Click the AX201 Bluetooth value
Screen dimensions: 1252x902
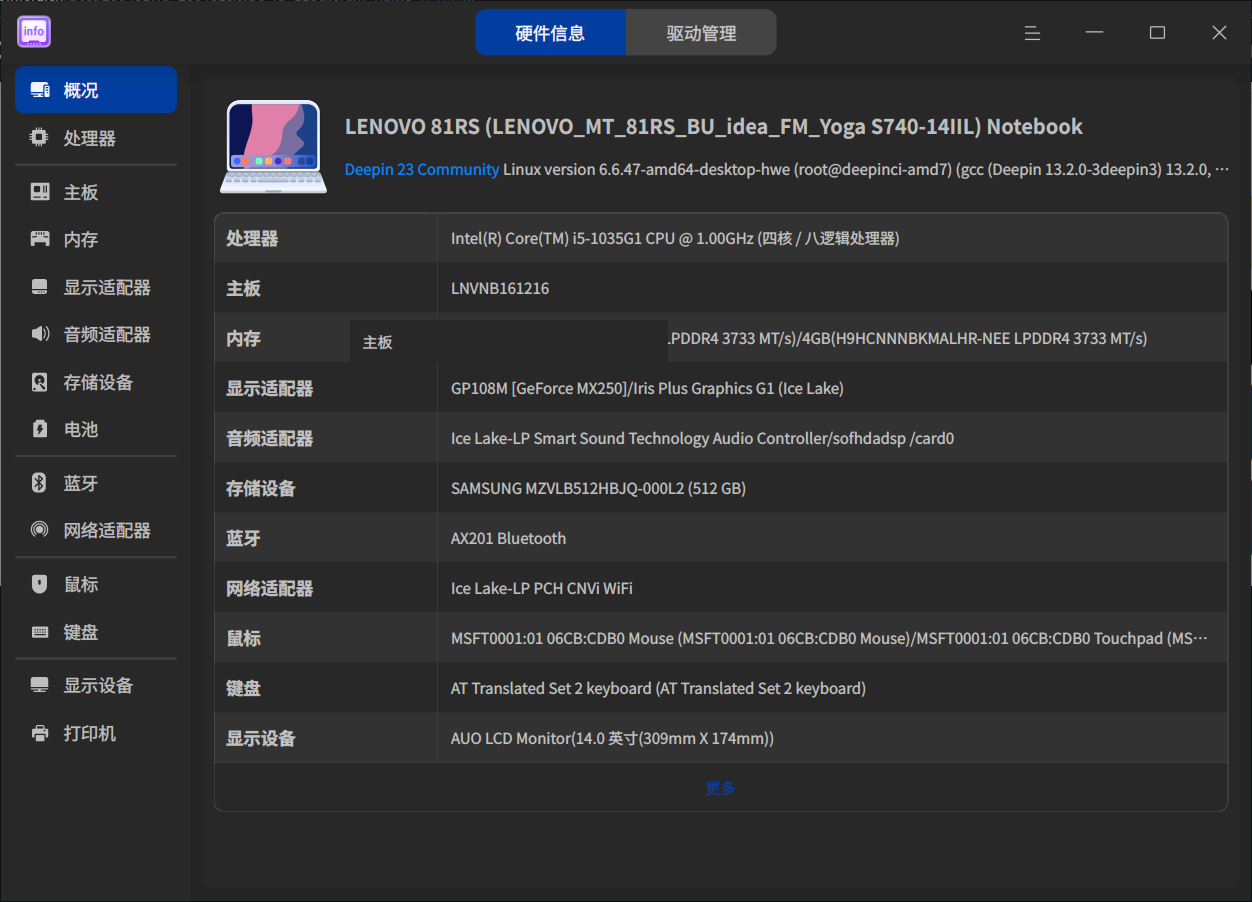[508, 538]
